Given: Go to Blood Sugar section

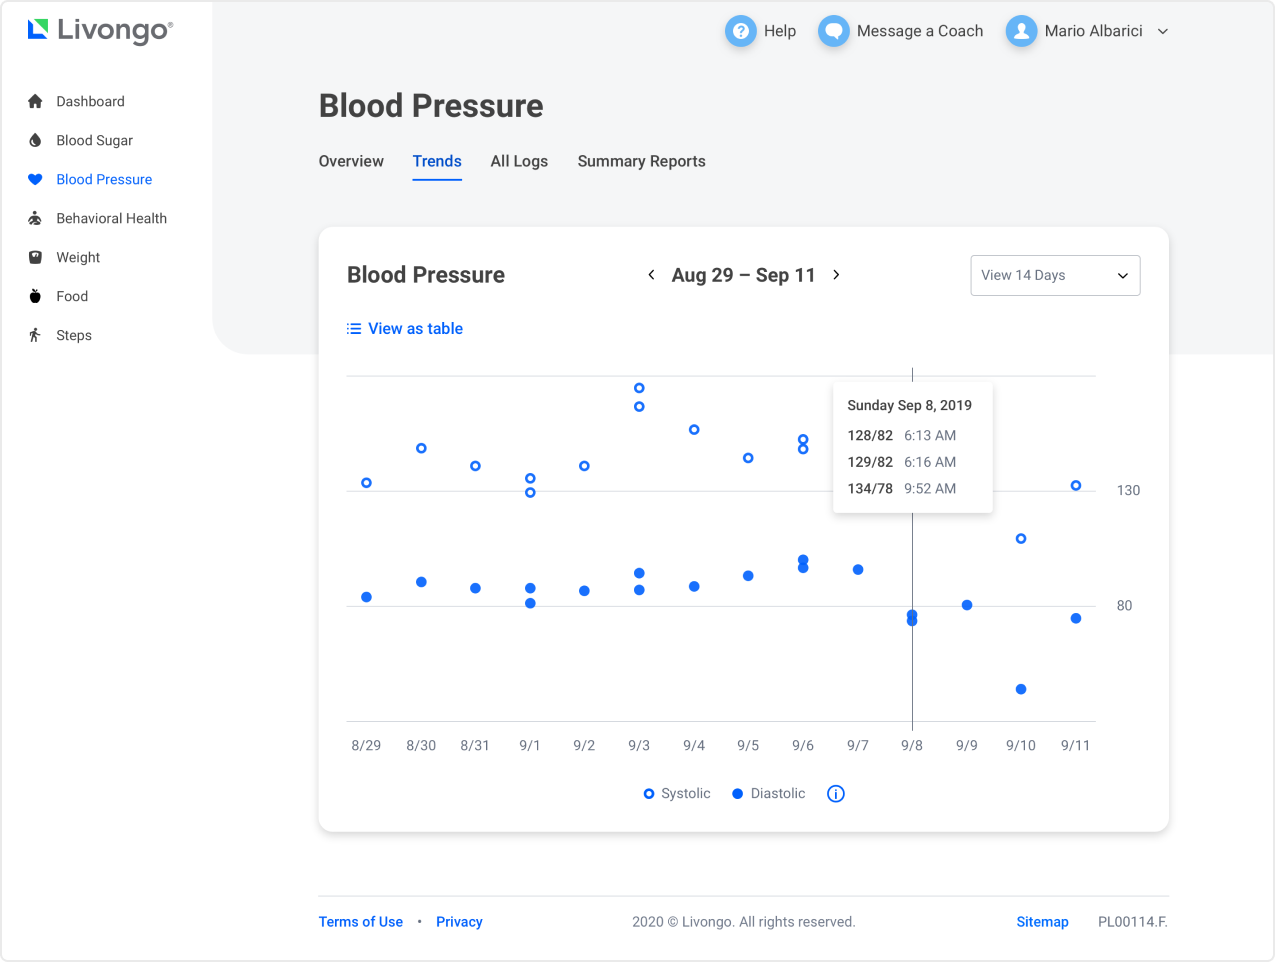Looking at the screenshot, I should (94, 140).
